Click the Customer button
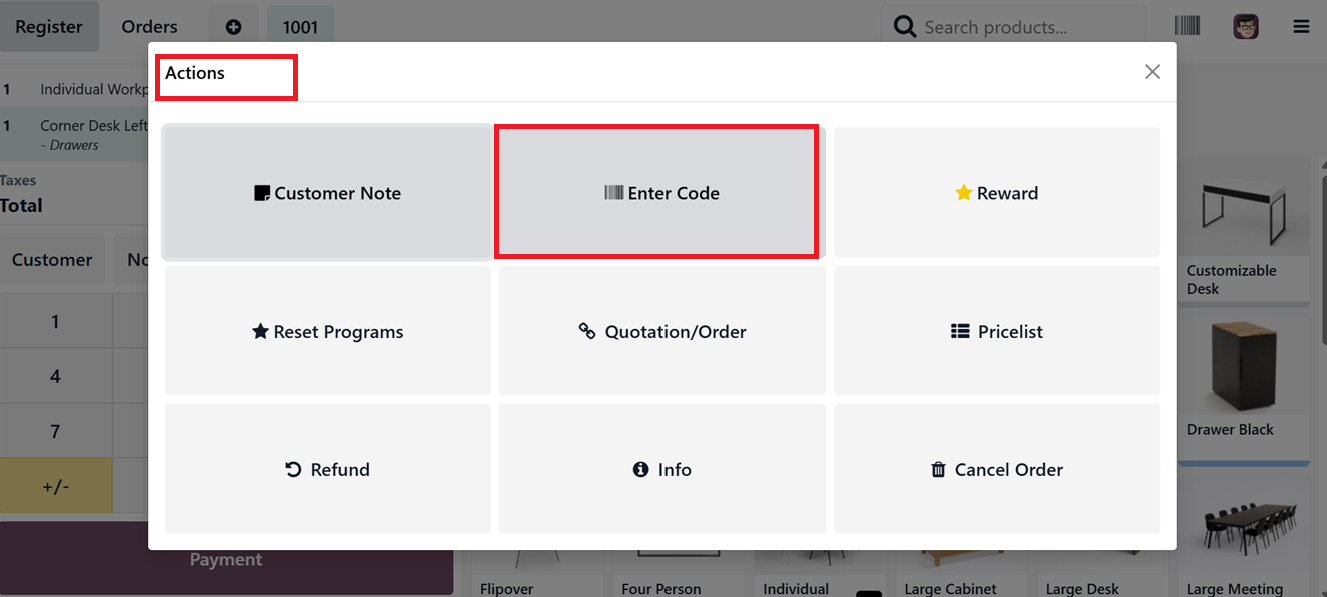This screenshot has height=597, width=1327. coord(53,259)
